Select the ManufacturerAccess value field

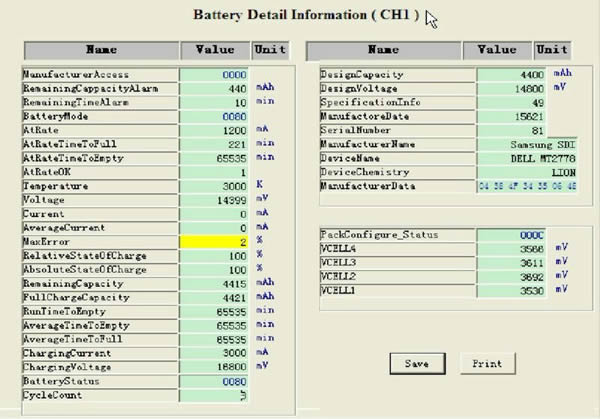214,75
